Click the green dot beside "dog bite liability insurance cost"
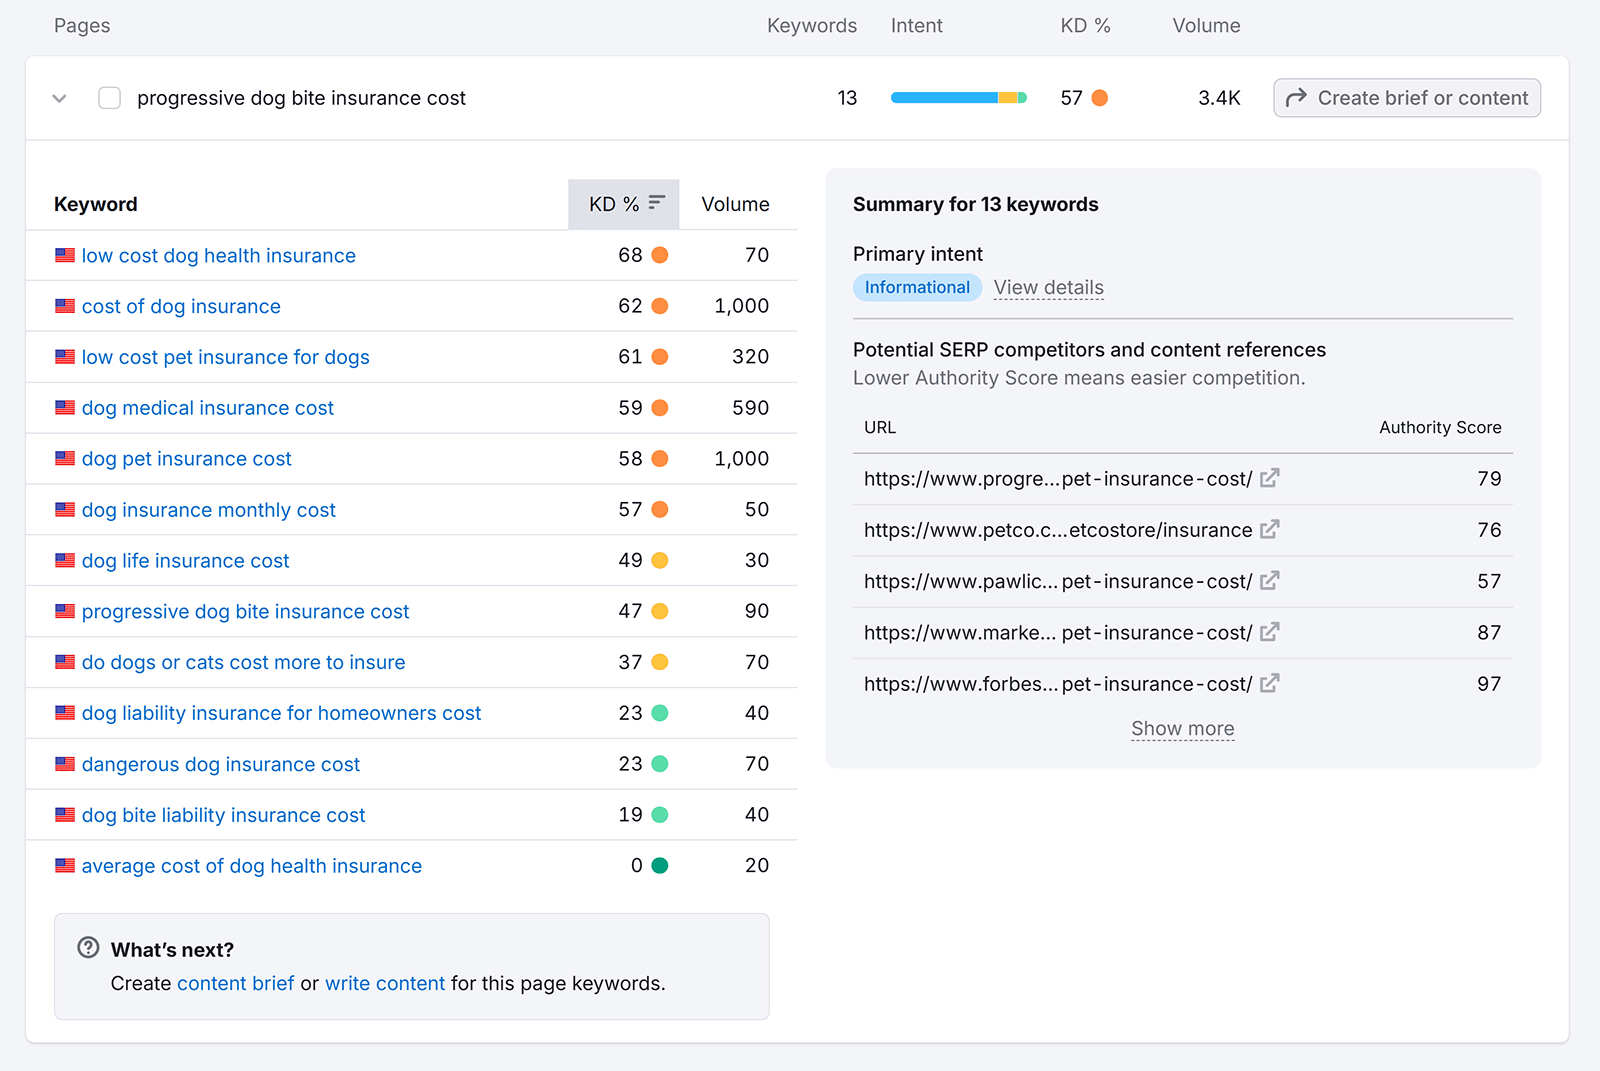Screen dimensions: 1600x1071 tap(658, 814)
